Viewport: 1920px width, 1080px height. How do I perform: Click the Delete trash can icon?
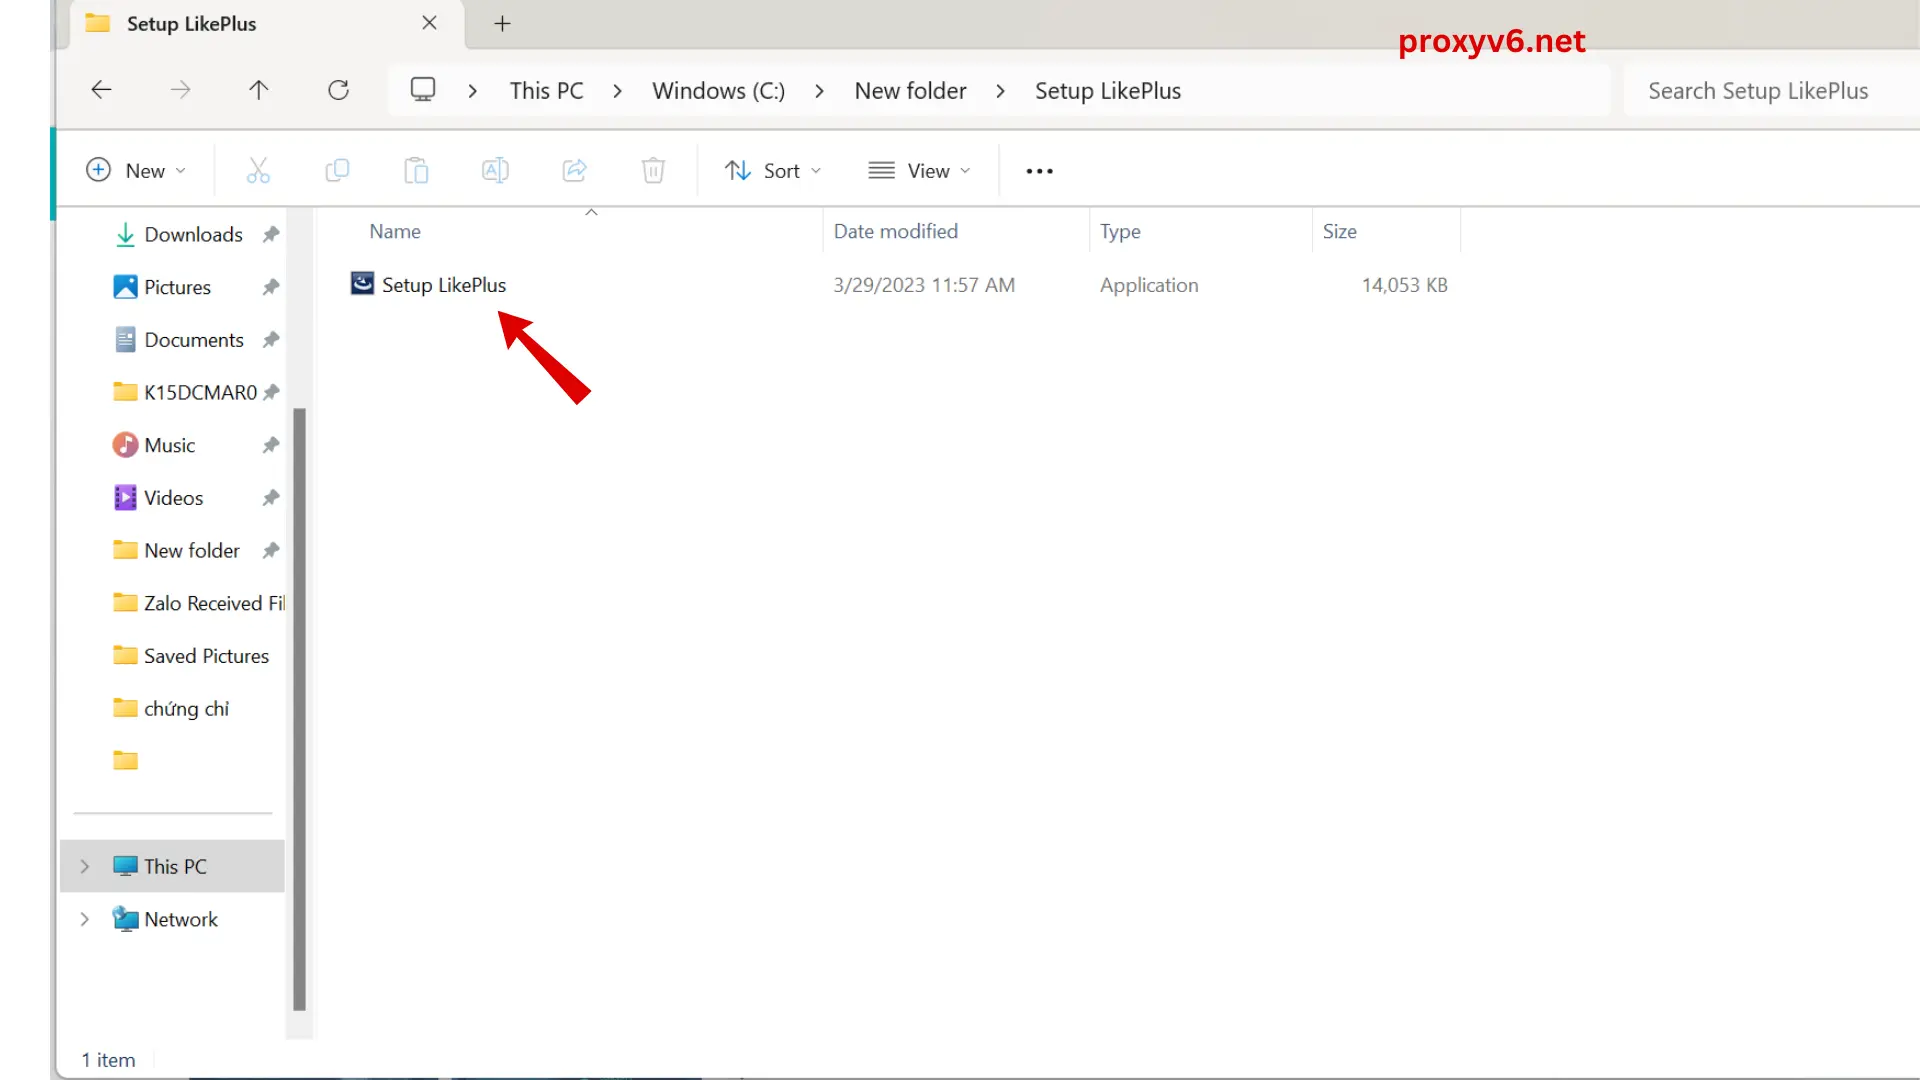pyautogui.click(x=653, y=171)
